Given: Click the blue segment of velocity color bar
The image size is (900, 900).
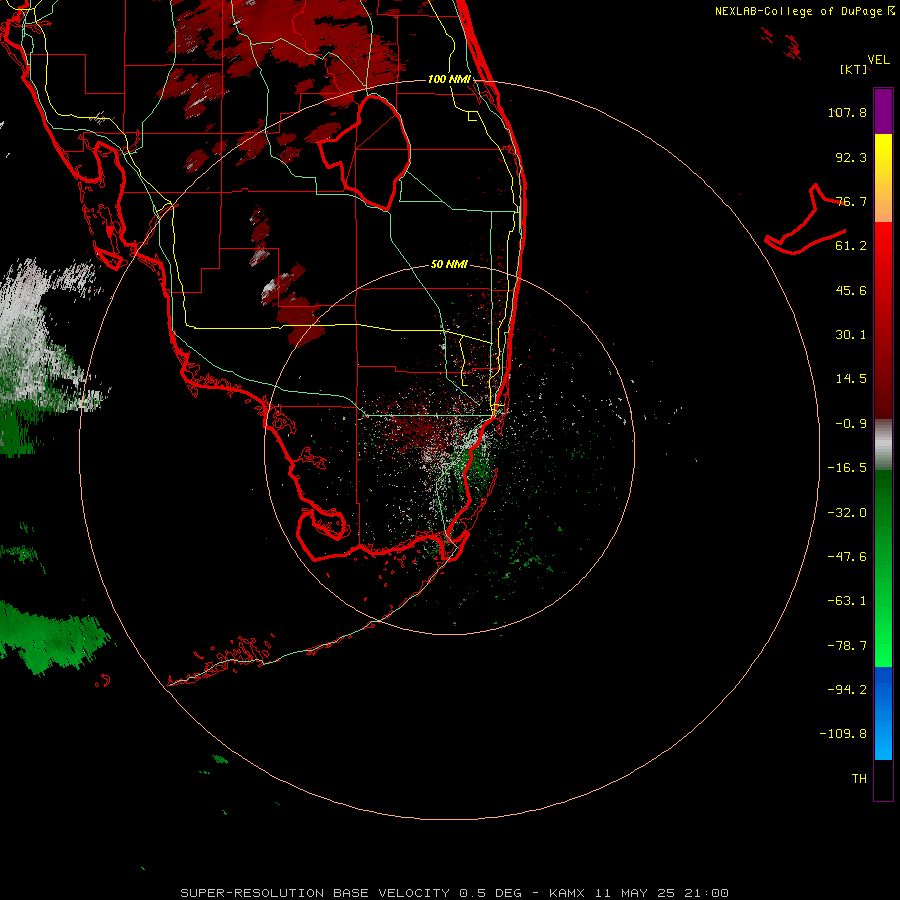Looking at the screenshot, I should 883,713.
